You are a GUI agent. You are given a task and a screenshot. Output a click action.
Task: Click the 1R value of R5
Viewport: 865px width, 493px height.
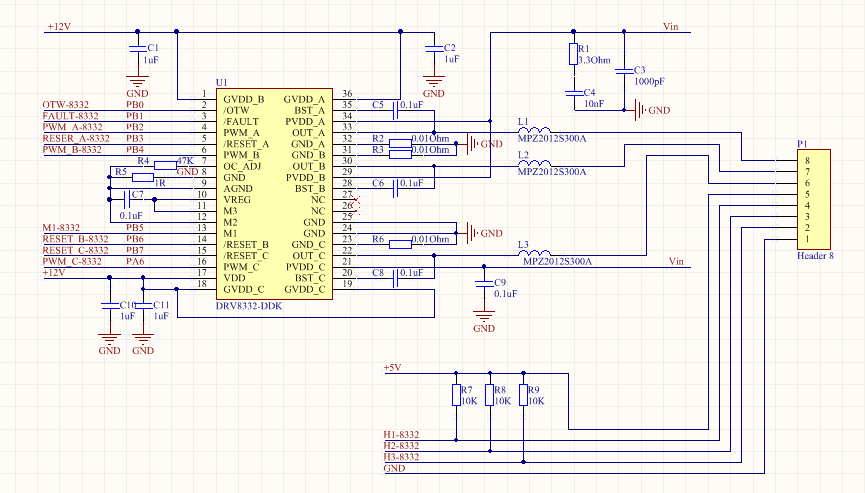[x=160, y=183]
